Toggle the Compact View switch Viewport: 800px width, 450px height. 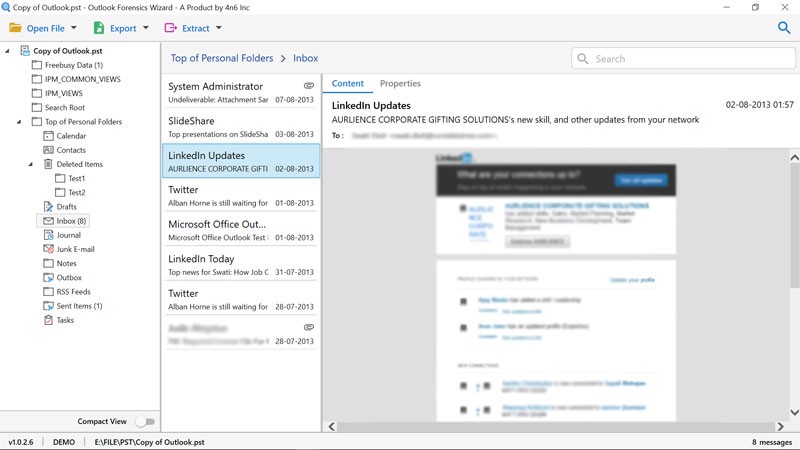click(x=145, y=421)
